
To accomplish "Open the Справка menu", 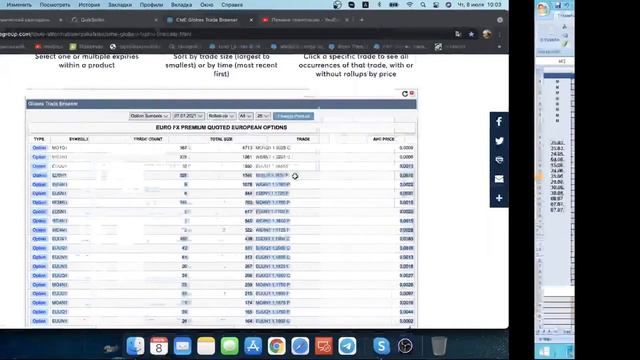I will coord(232,4).
